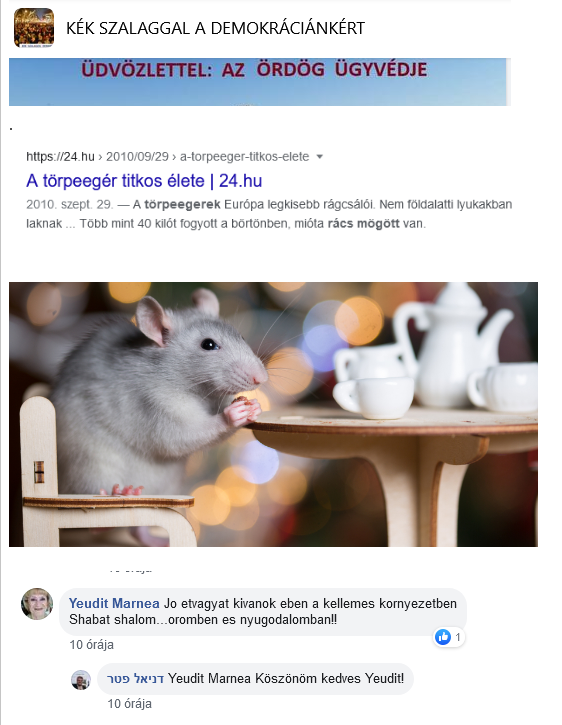Image resolution: width=562 pixels, height=725 pixels.
Task: Open the '10 órája' timestamp under the reply
Action: (x=130, y=704)
